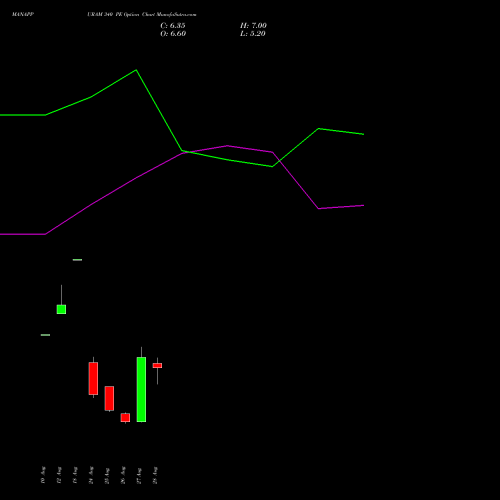Click the 25 Aug date label
This screenshot has height=500, width=500.
(107, 476)
